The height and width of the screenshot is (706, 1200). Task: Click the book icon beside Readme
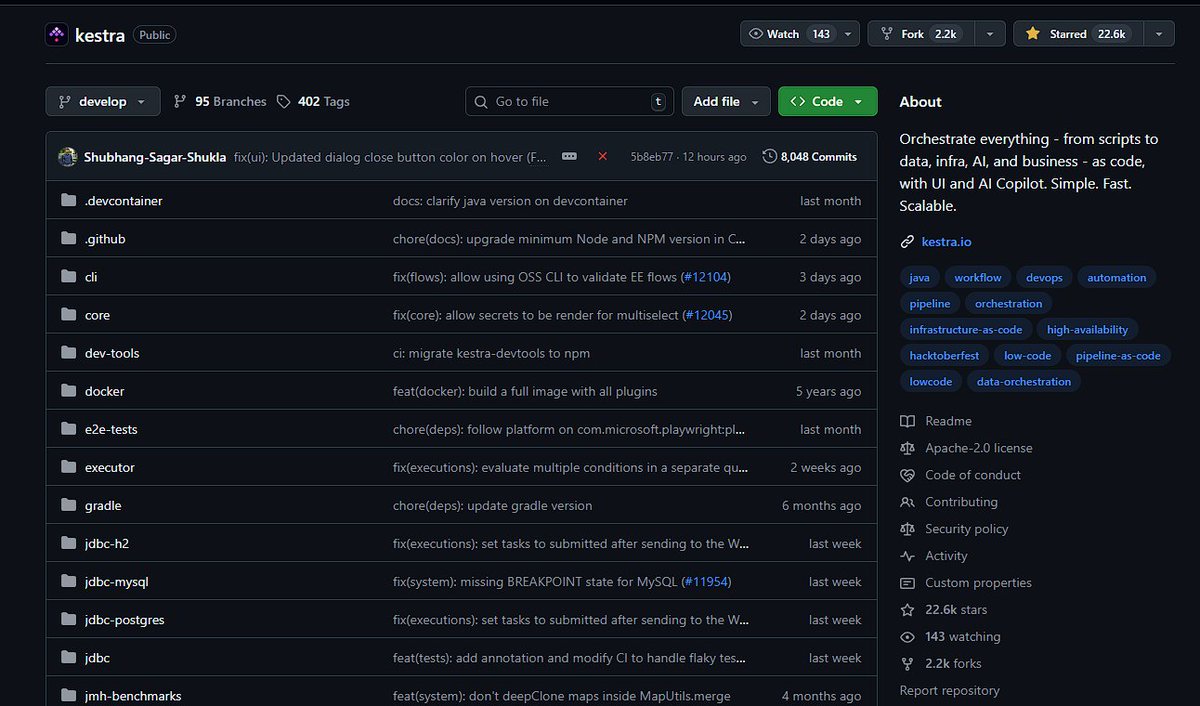click(907, 421)
